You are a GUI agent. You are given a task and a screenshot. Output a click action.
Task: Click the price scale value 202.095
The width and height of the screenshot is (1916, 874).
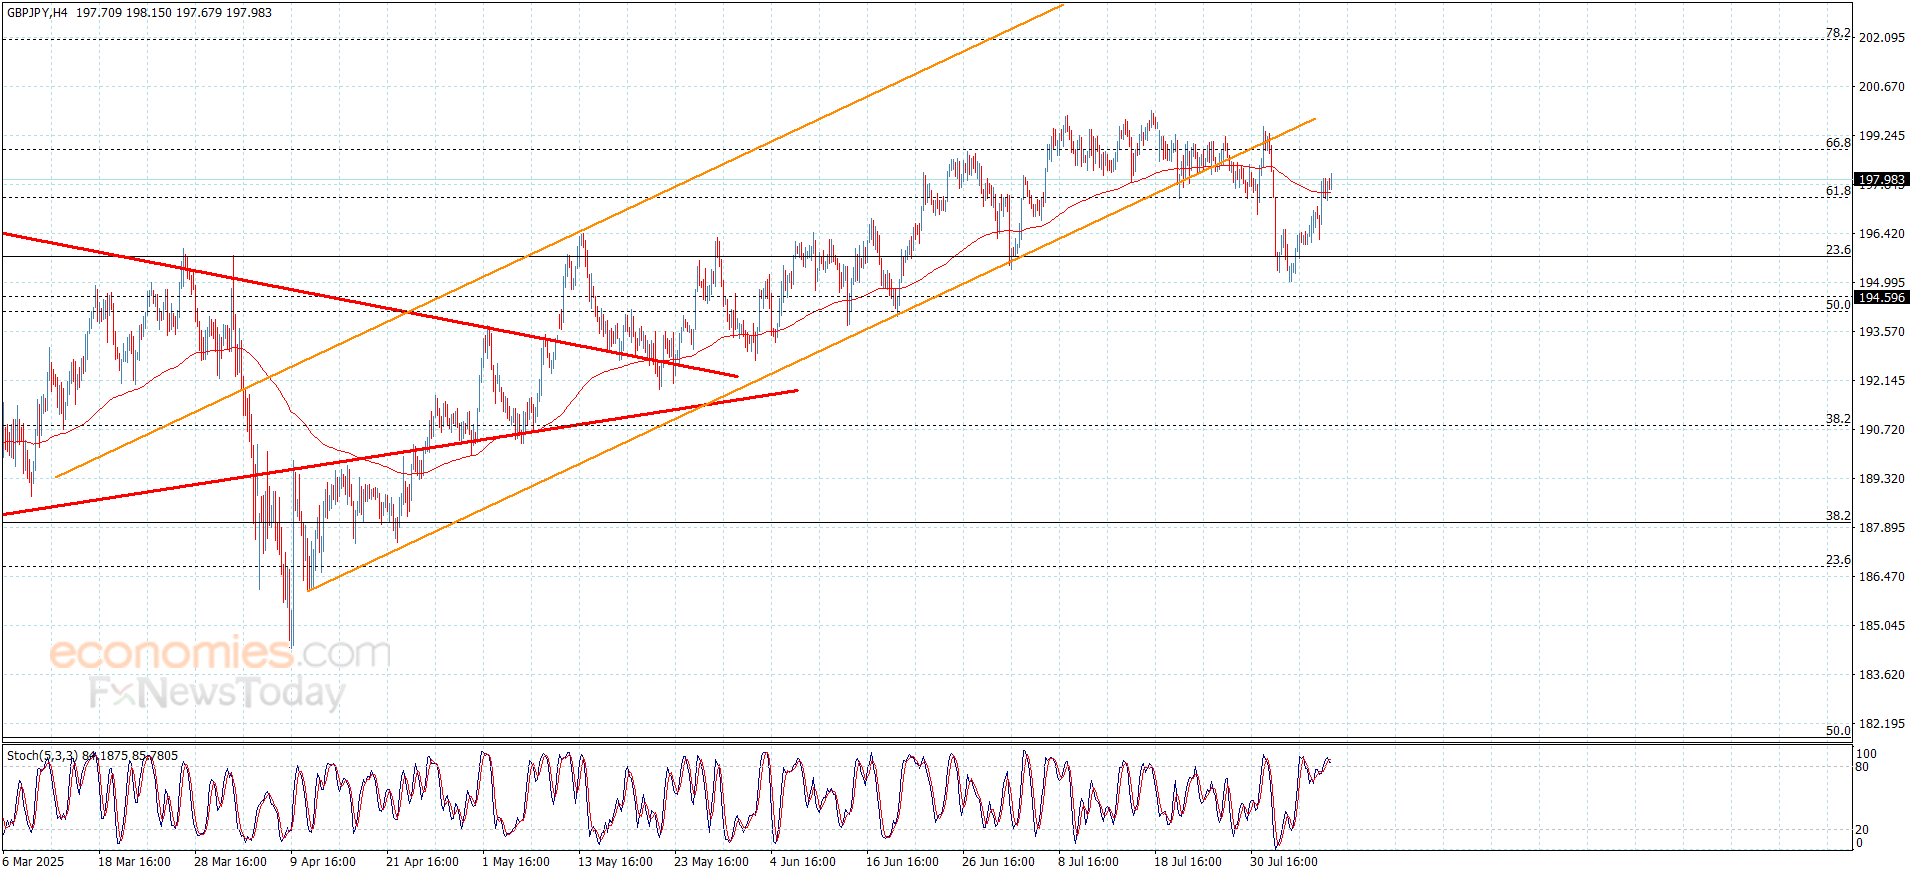tap(1881, 38)
